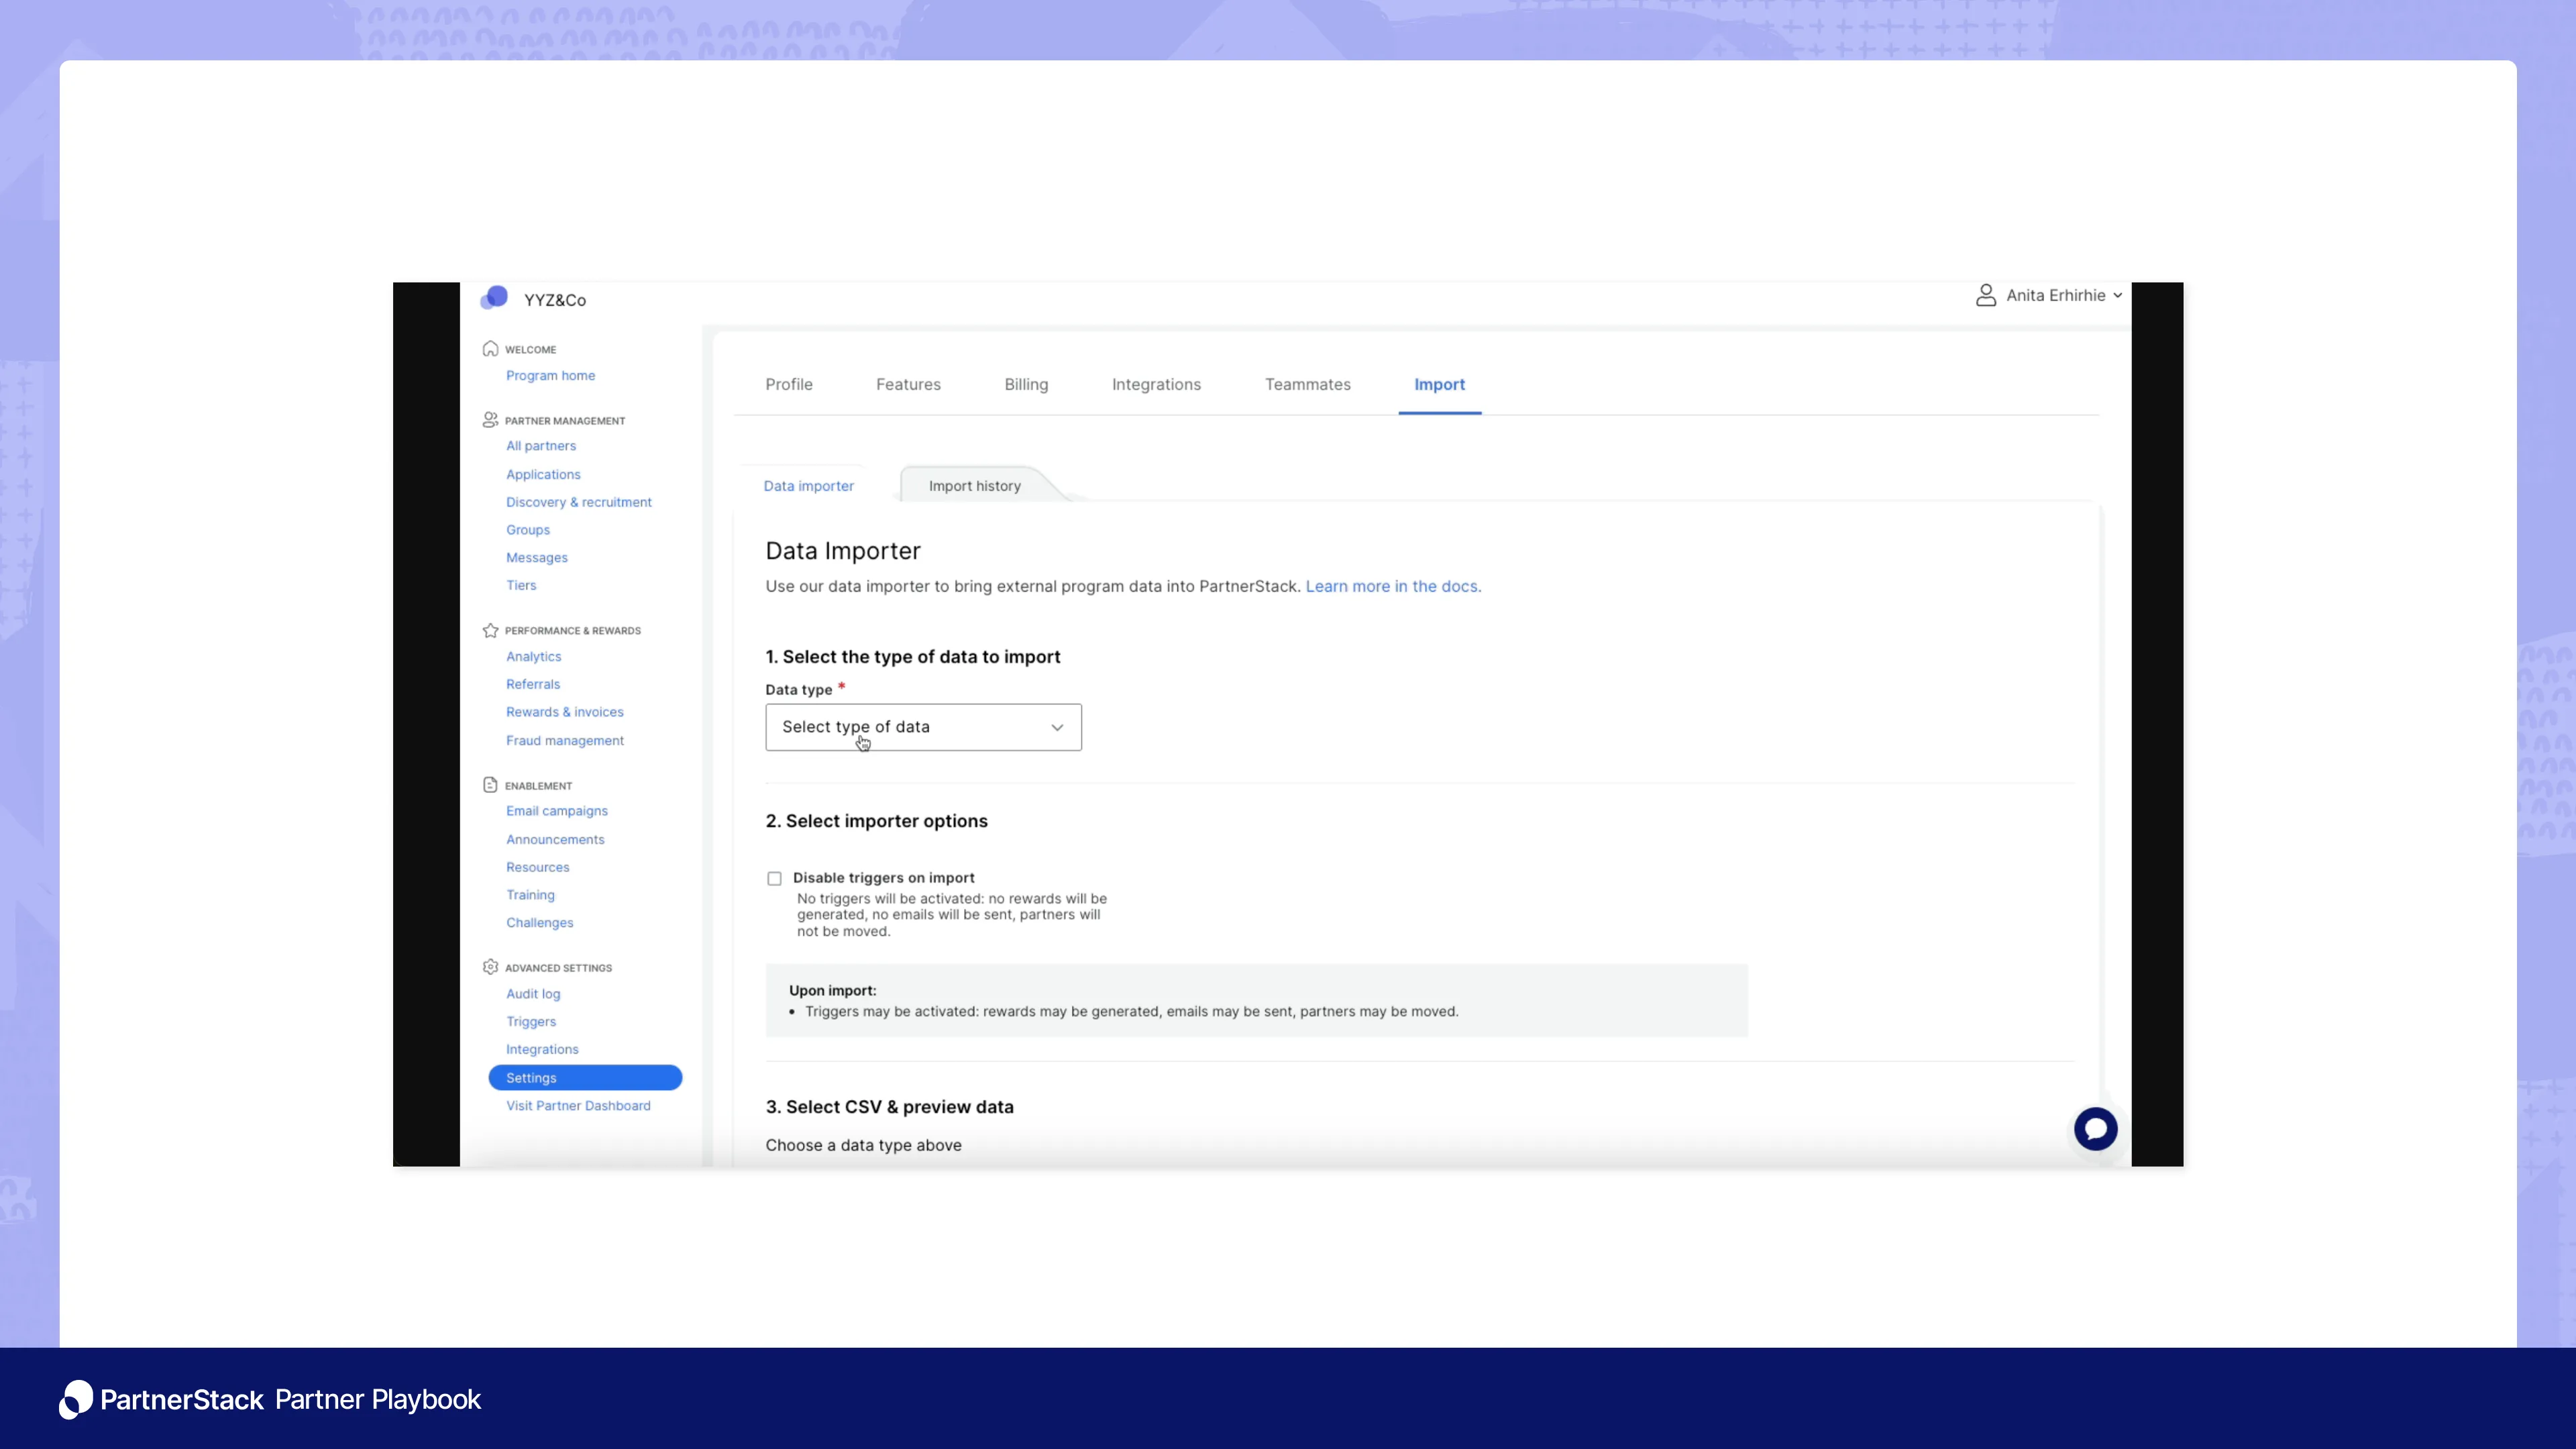The height and width of the screenshot is (1449, 2576).
Task: Click the Performance & Rewards star icon
Action: click(490, 630)
